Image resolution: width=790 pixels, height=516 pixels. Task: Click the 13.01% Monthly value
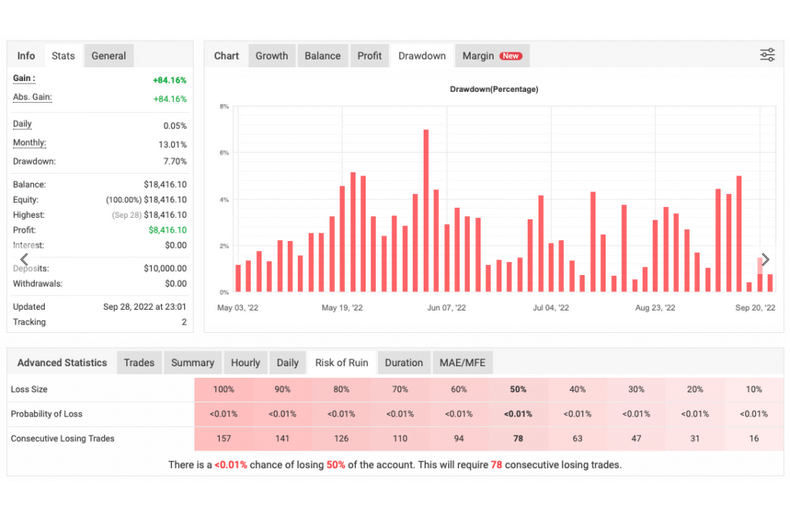172,145
